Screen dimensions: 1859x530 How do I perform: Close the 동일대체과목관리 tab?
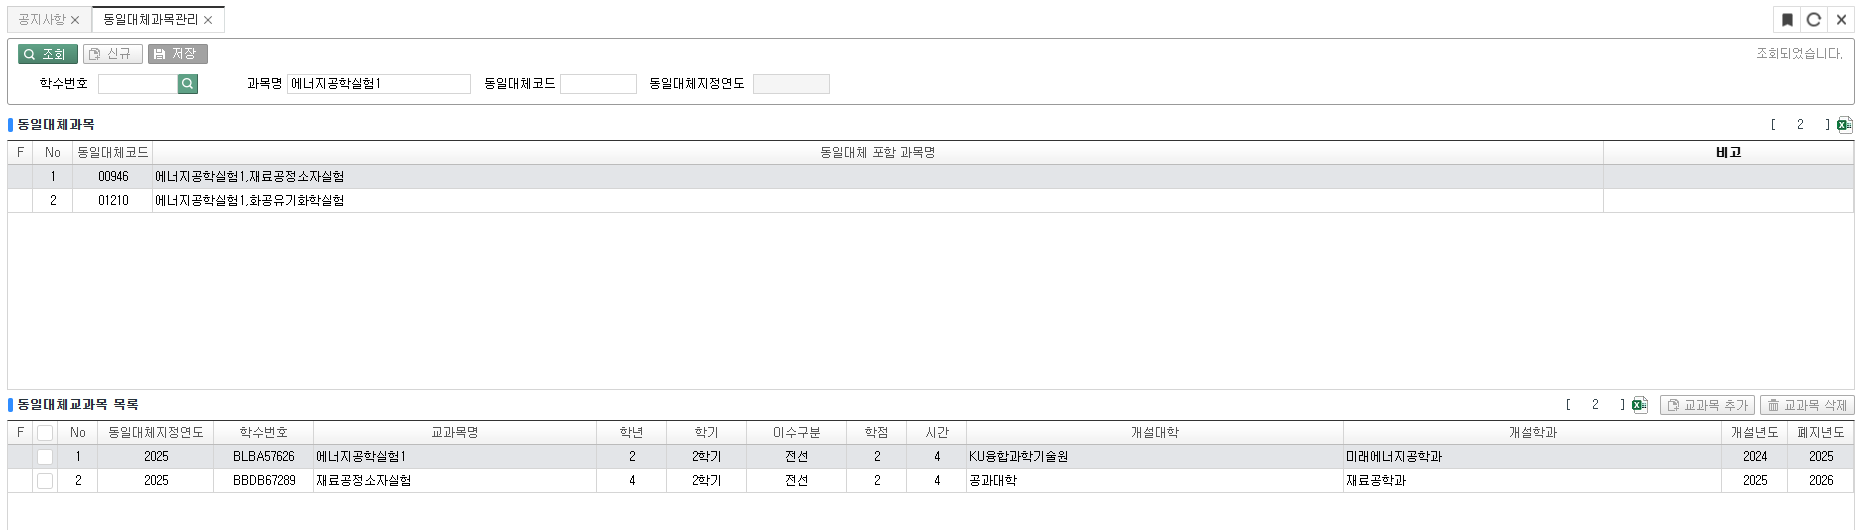(208, 20)
